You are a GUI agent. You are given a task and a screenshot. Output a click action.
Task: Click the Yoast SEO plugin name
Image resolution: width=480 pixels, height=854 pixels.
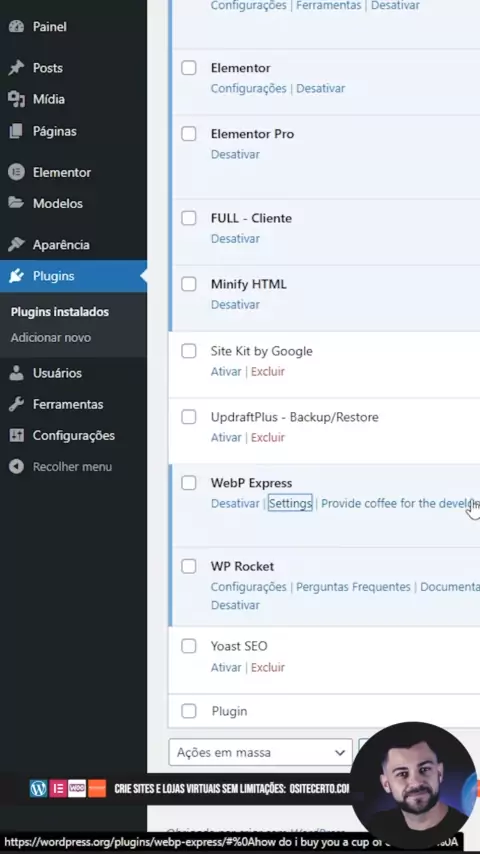click(x=239, y=646)
